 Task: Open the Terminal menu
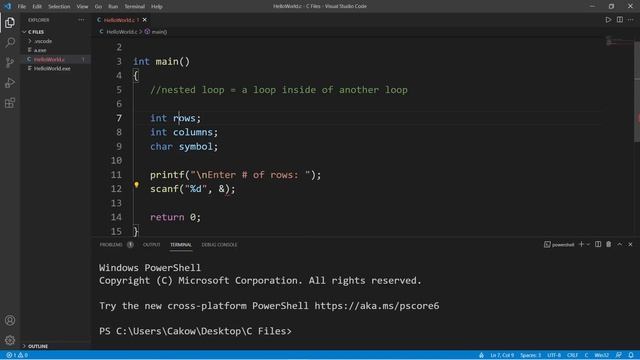[x=135, y=6]
